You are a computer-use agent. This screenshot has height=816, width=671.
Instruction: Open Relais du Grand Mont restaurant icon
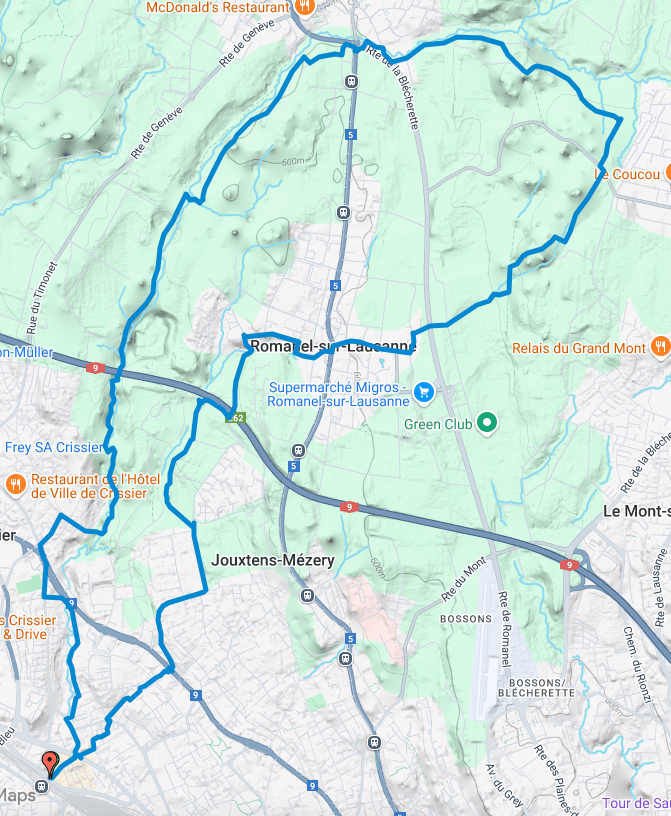pos(660,346)
